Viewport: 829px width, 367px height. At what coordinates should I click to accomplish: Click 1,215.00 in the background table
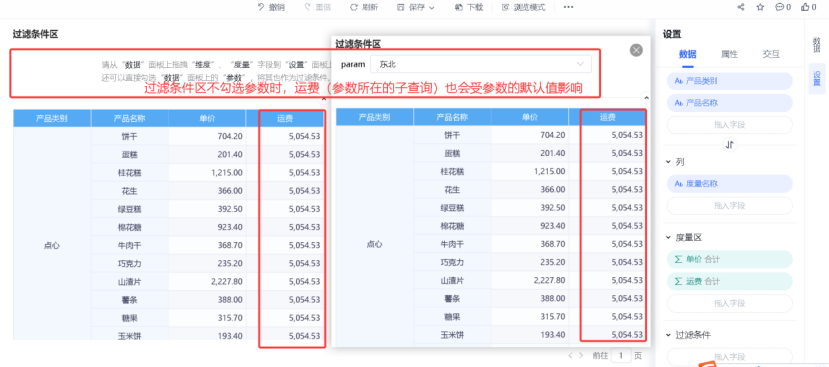tap(207, 172)
